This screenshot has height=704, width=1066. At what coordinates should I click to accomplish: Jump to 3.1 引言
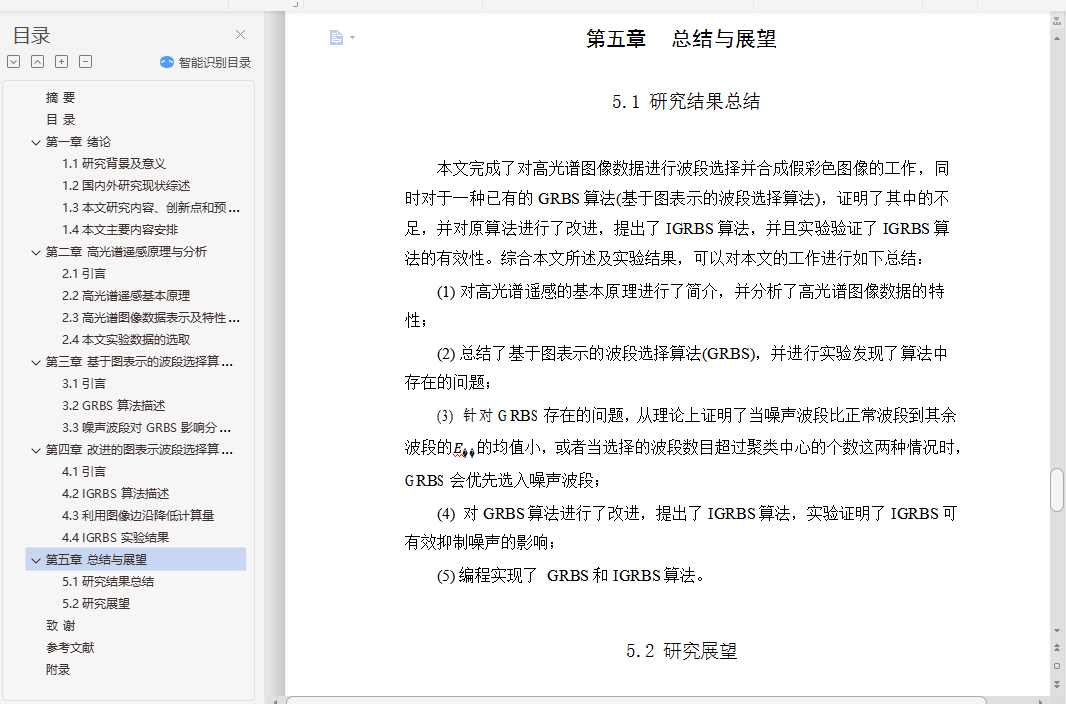pyautogui.click(x=84, y=384)
